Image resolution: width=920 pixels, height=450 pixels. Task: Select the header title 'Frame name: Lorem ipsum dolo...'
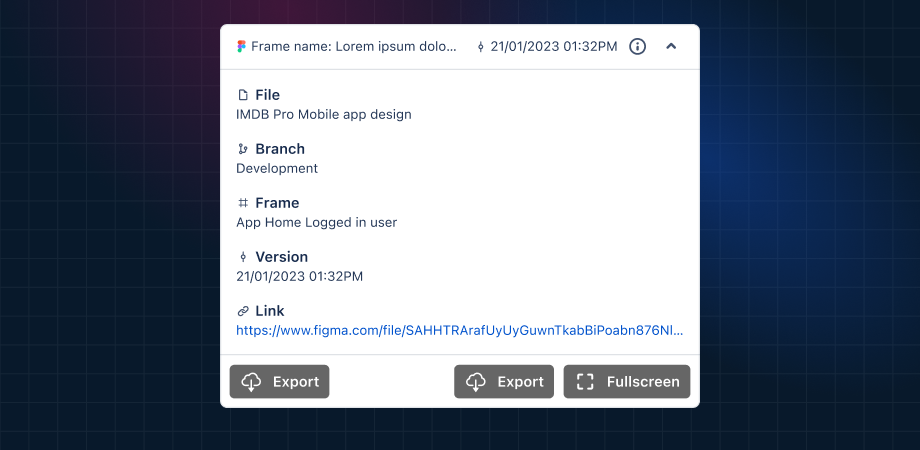[x=354, y=46]
